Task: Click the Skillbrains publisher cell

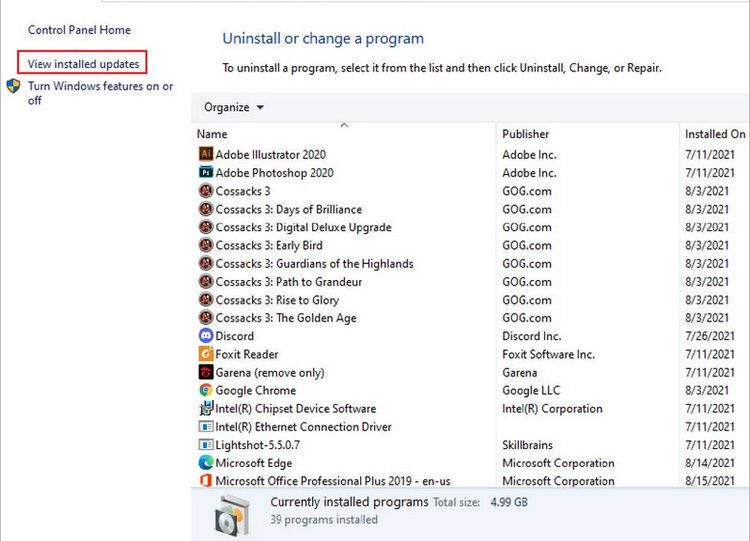Action: click(527, 445)
